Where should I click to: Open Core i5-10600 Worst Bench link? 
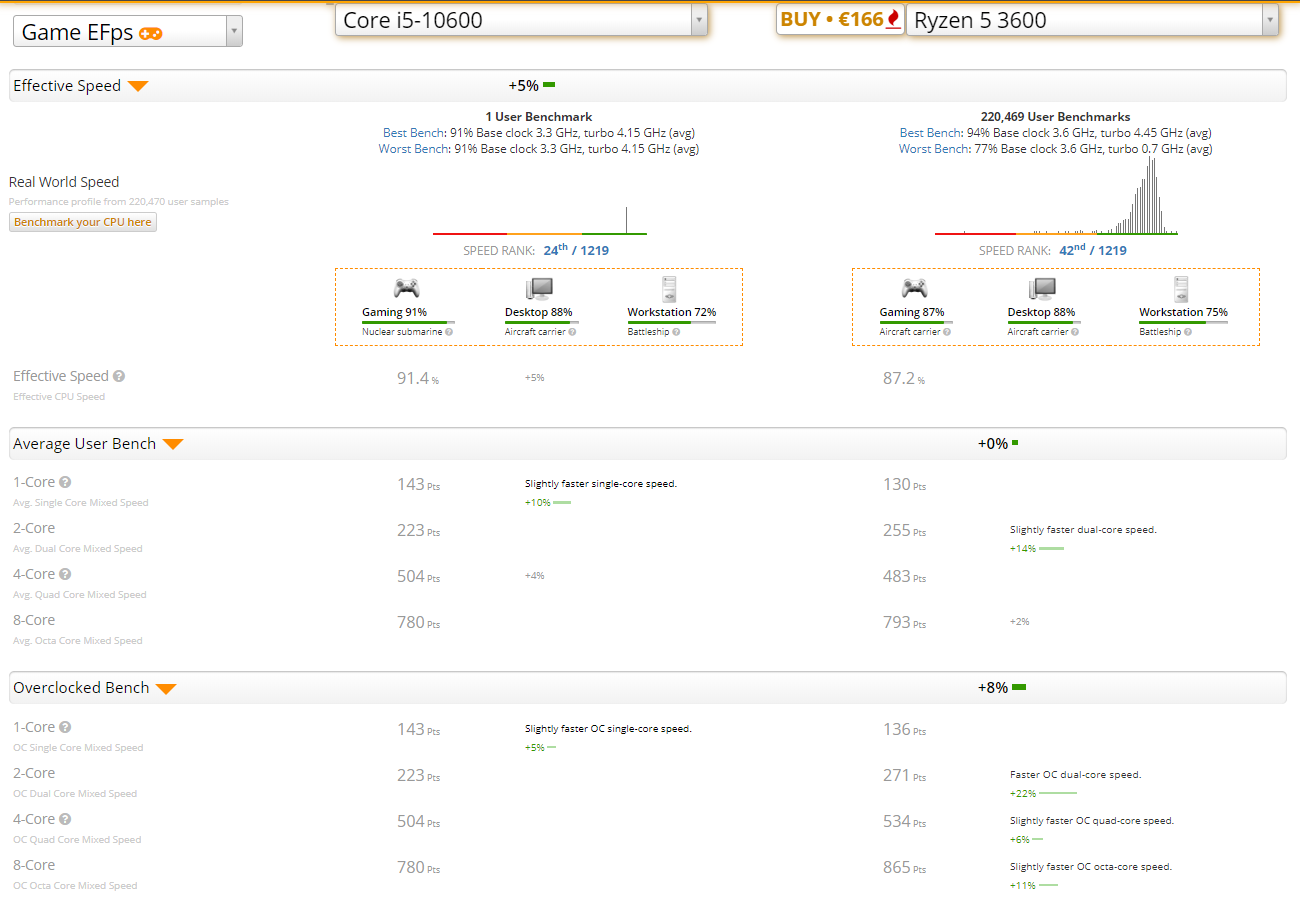pyautogui.click(x=411, y=149)
